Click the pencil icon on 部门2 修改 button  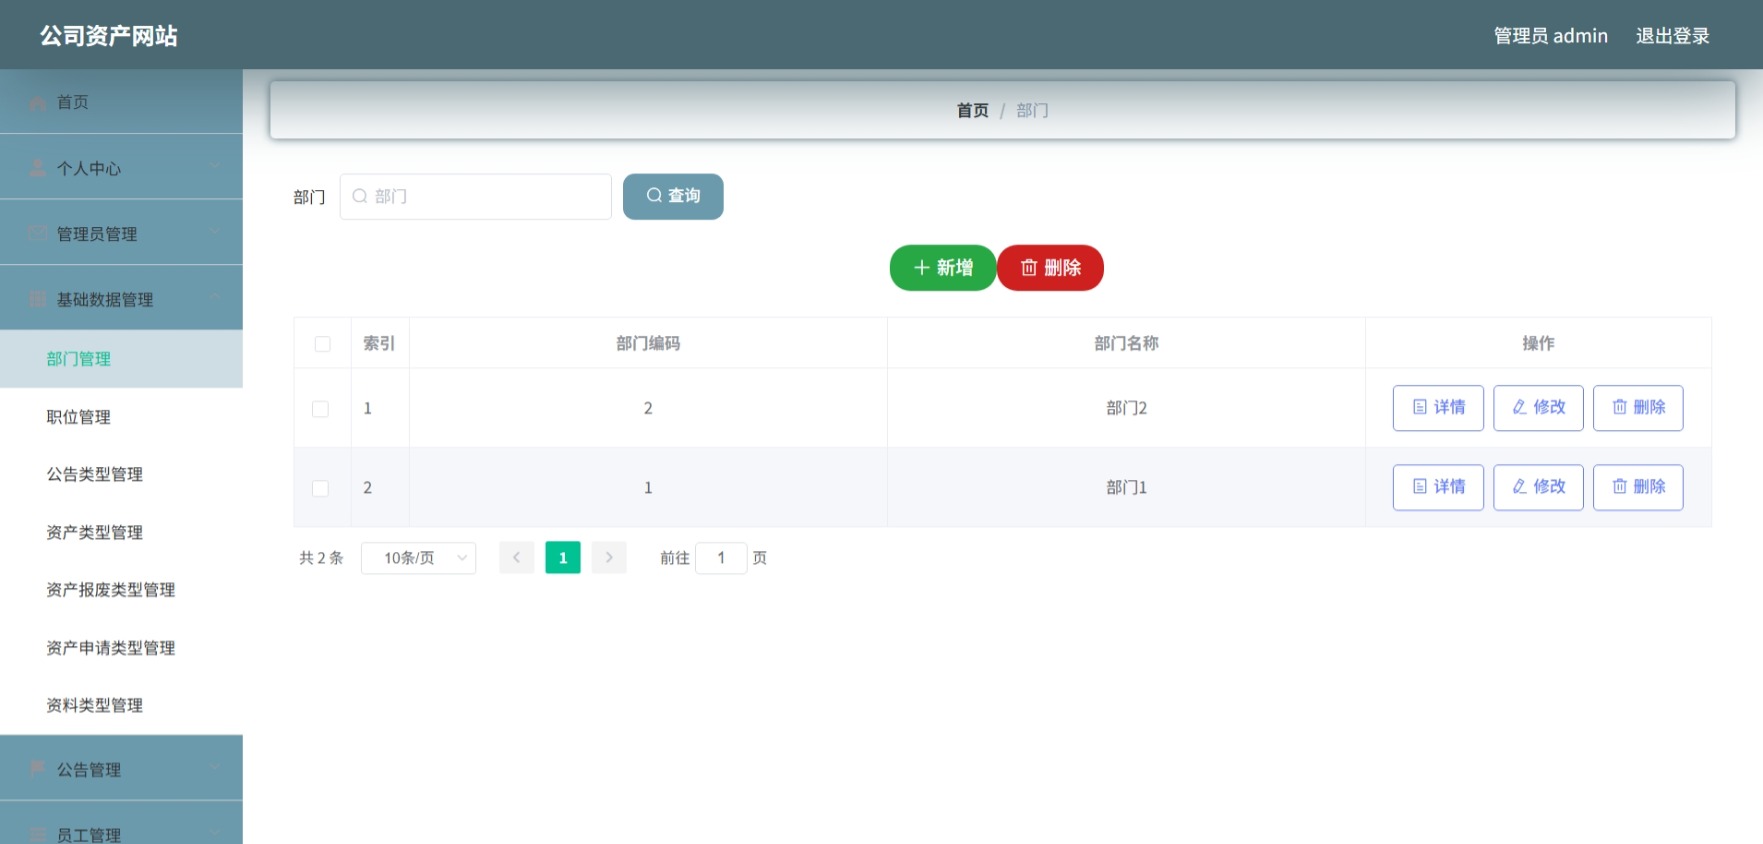(x=1520, y=407)
